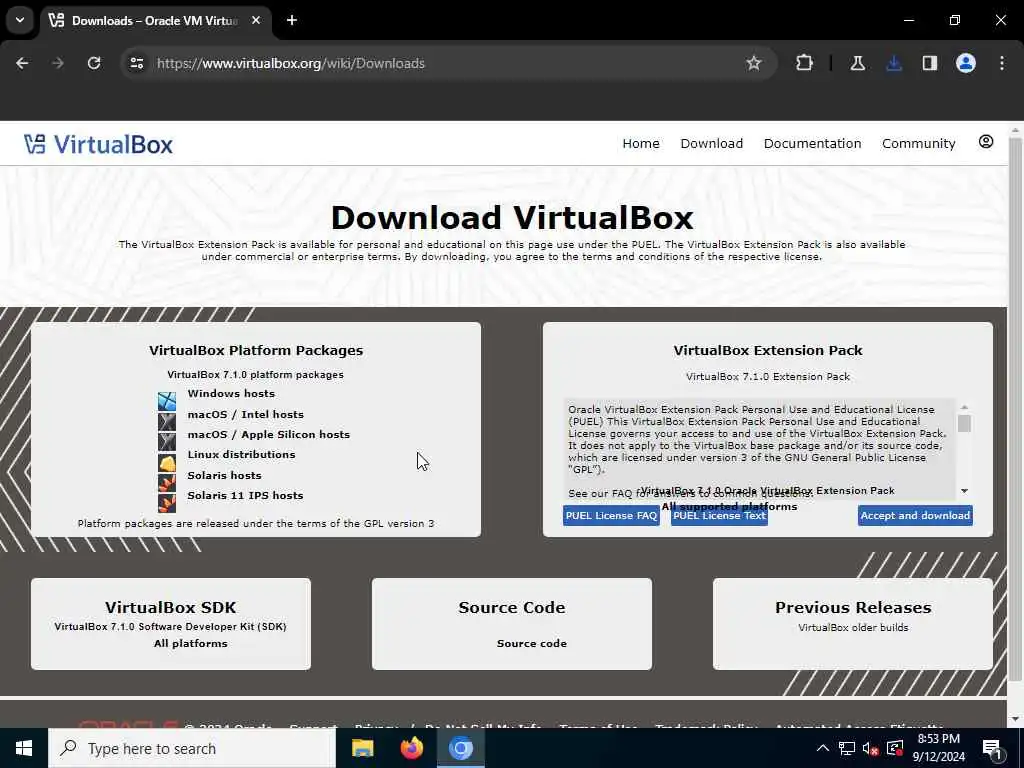Click the macOS / Apple Silicon hosts icon
The image size is (1024, 768).
(x=167, y=441)
